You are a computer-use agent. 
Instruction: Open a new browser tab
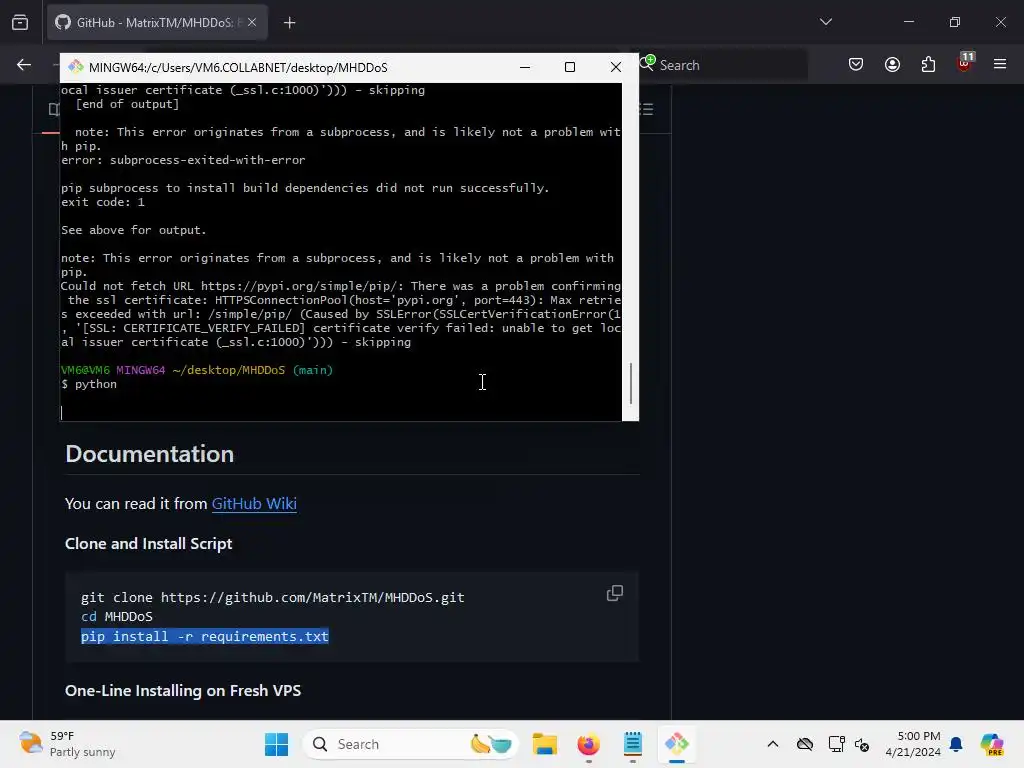tap(289, 23)
